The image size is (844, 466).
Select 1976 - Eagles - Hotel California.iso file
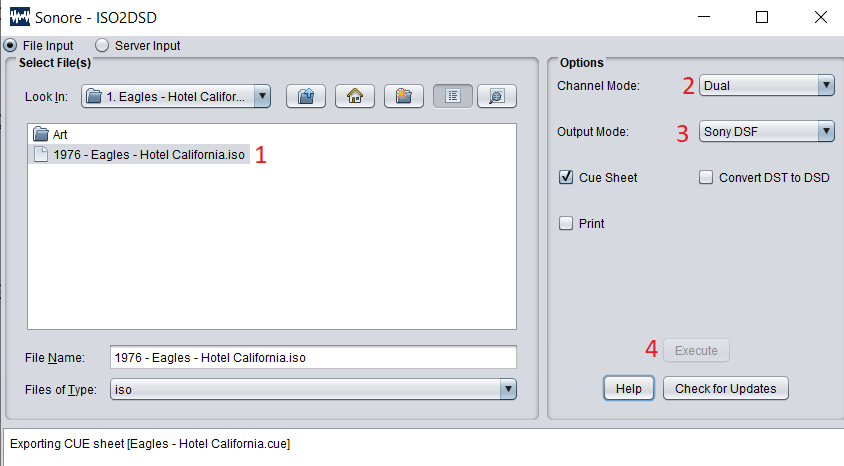(x=139, y=154)
